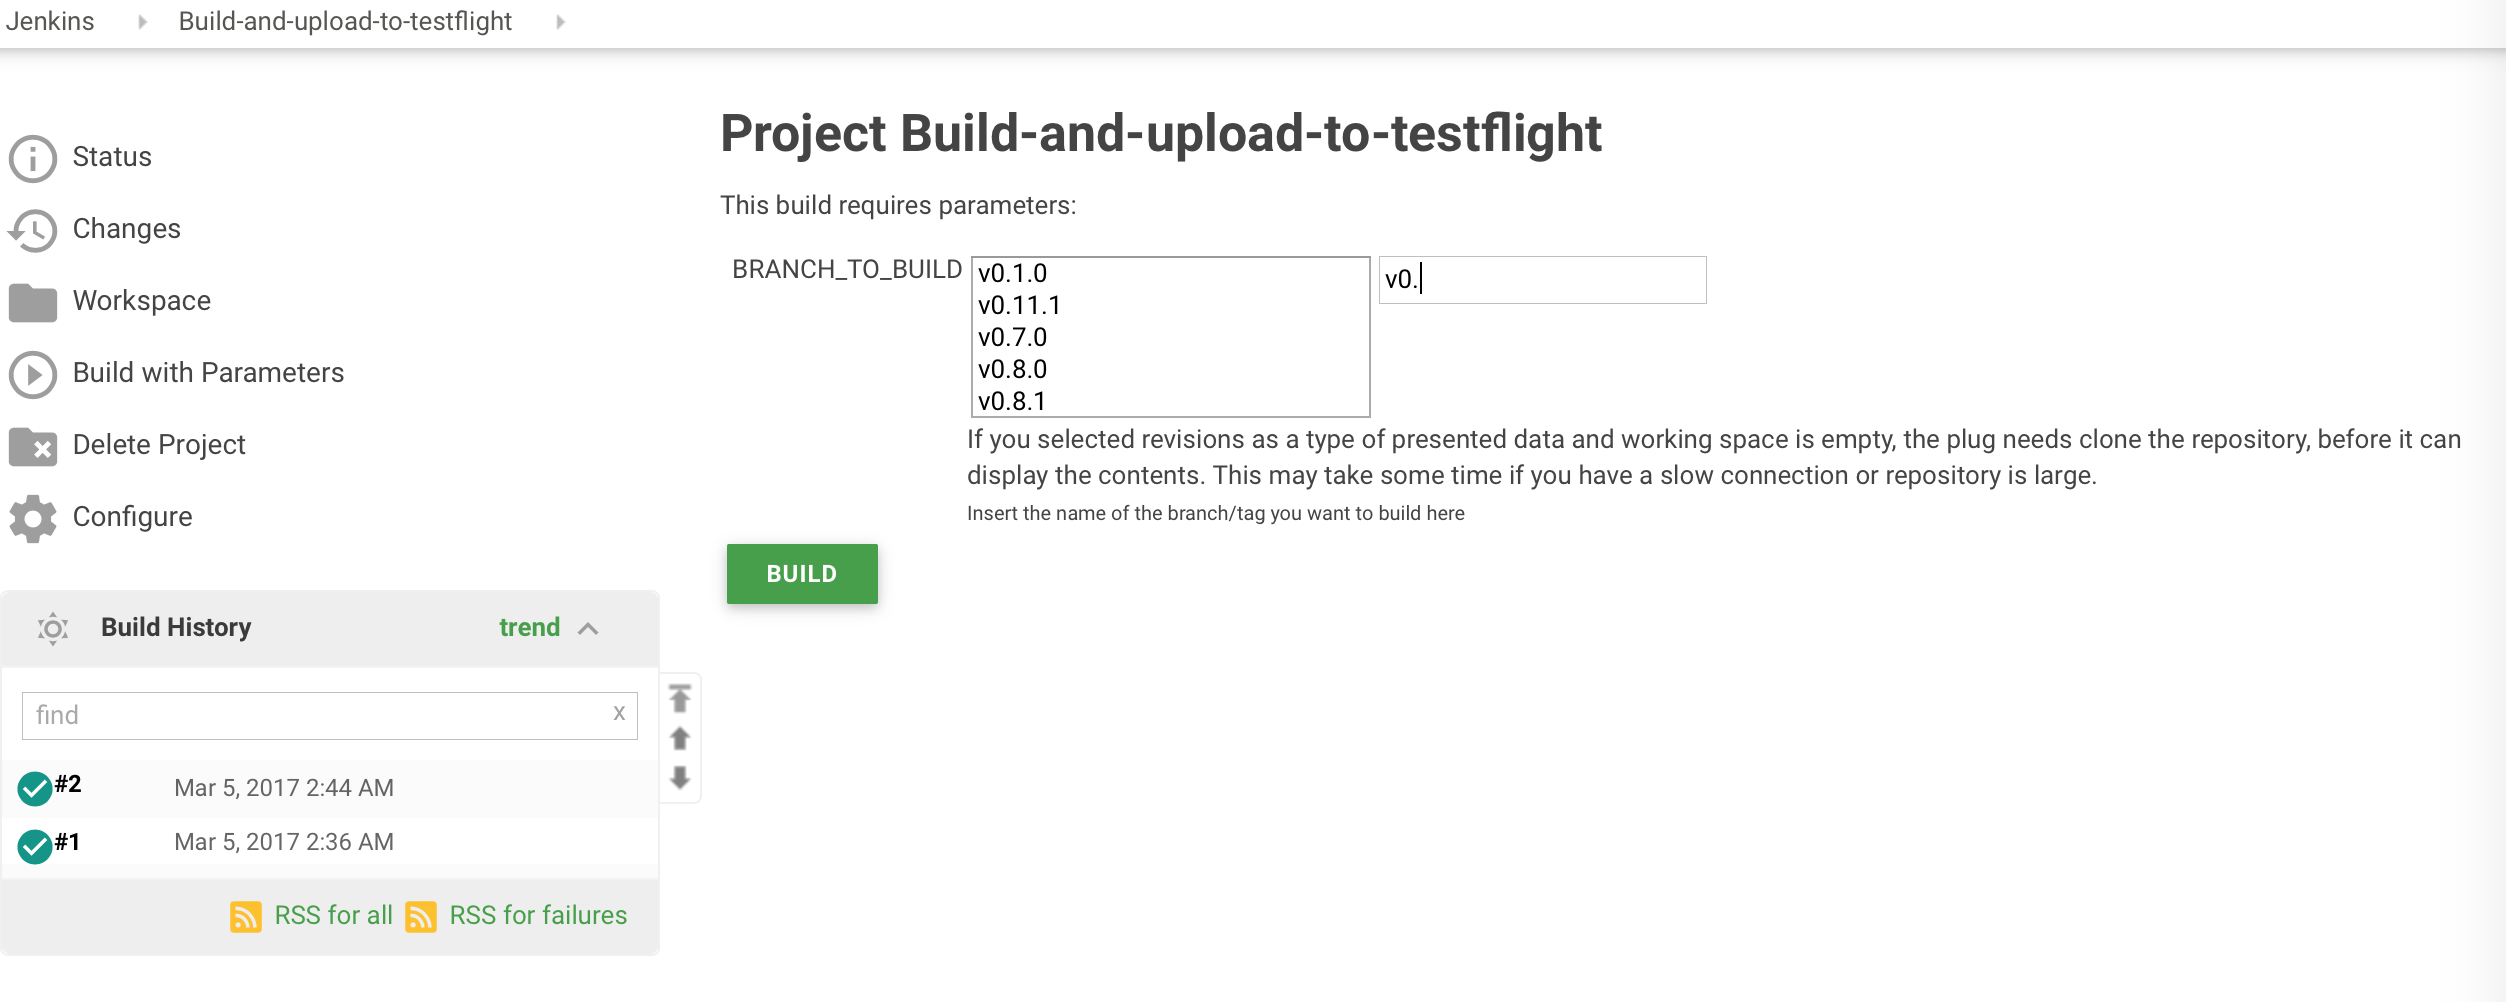Collapse Build History with the chevron
This screenshot has width=2506, height=1002.
click(x=588, y=628)
